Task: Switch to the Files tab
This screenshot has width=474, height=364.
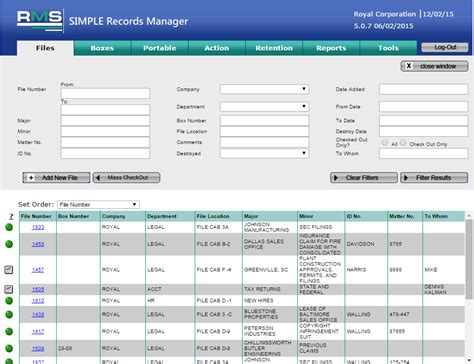Action: pos(45,48)
